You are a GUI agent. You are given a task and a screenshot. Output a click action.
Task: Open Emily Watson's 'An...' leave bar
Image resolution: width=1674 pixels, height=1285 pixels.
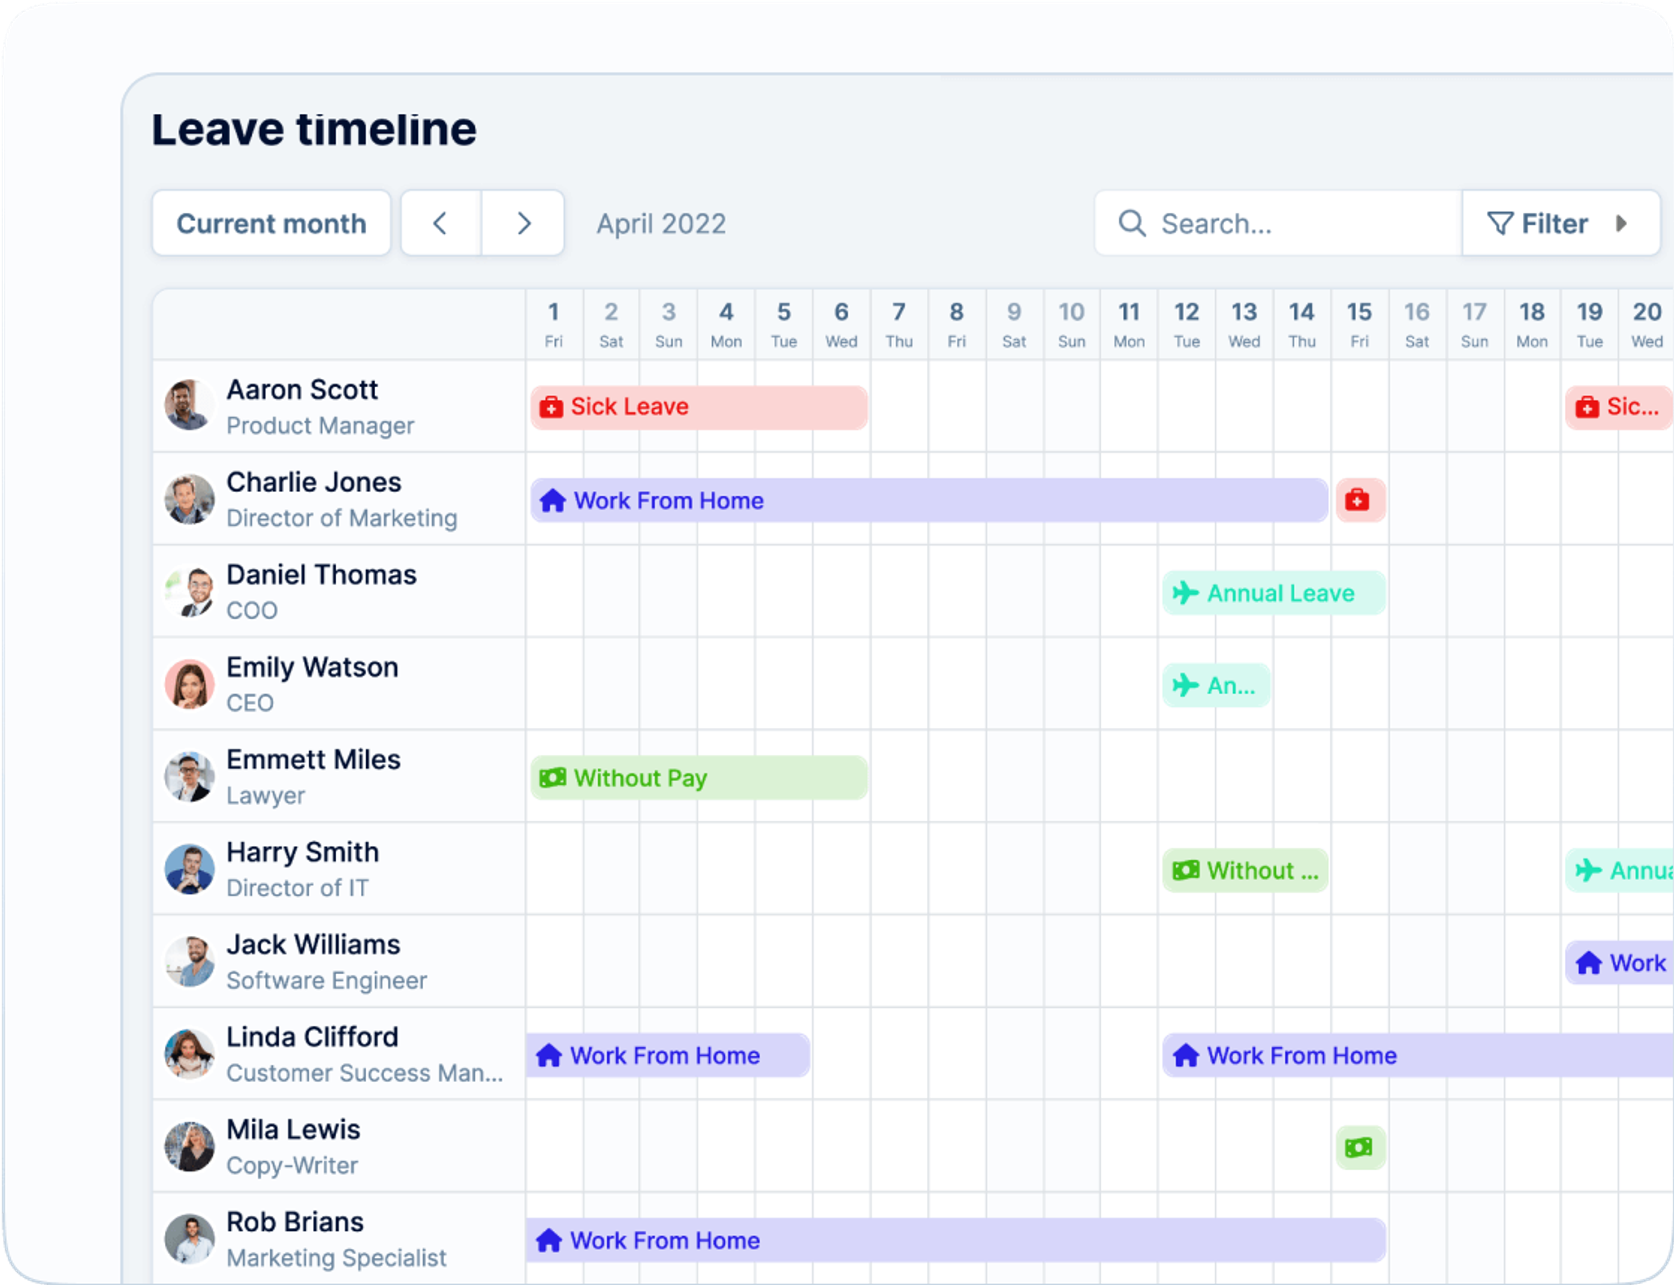tap(1217, 685)
